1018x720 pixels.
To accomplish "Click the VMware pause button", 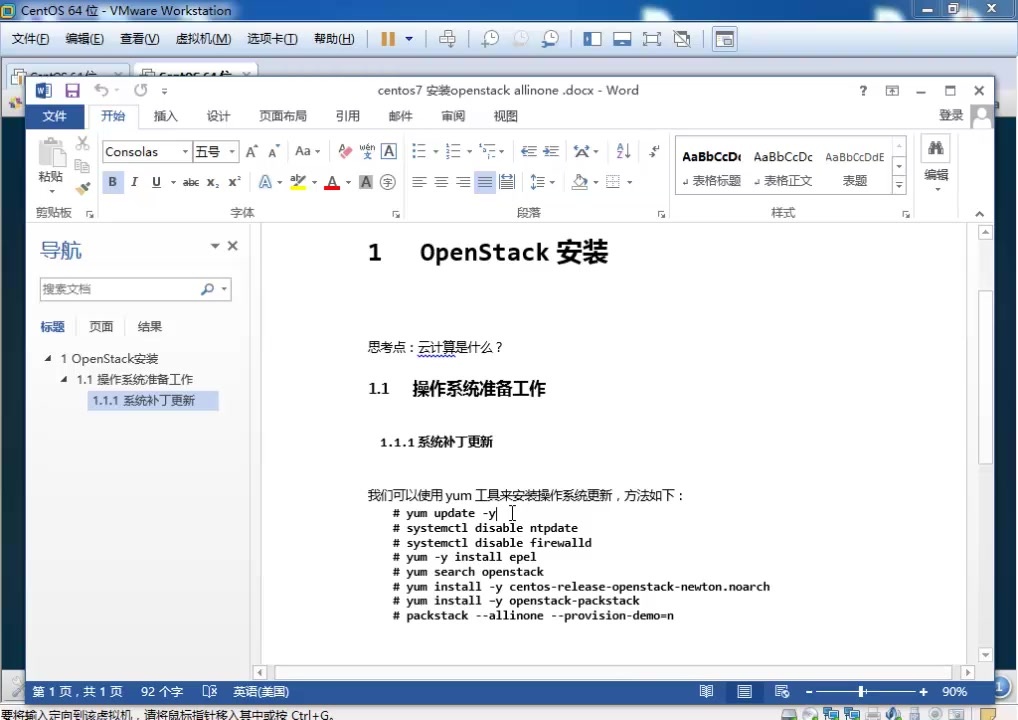I will pyautogui.click(x=388, y=39).
